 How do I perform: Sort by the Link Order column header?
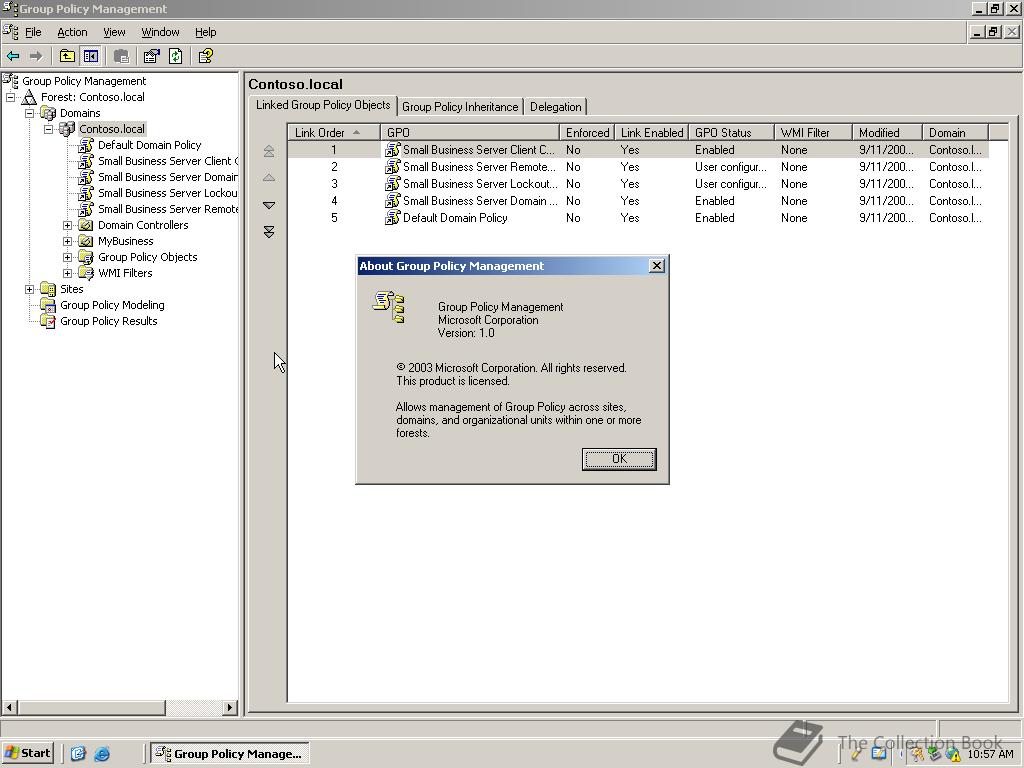[334, 133]
